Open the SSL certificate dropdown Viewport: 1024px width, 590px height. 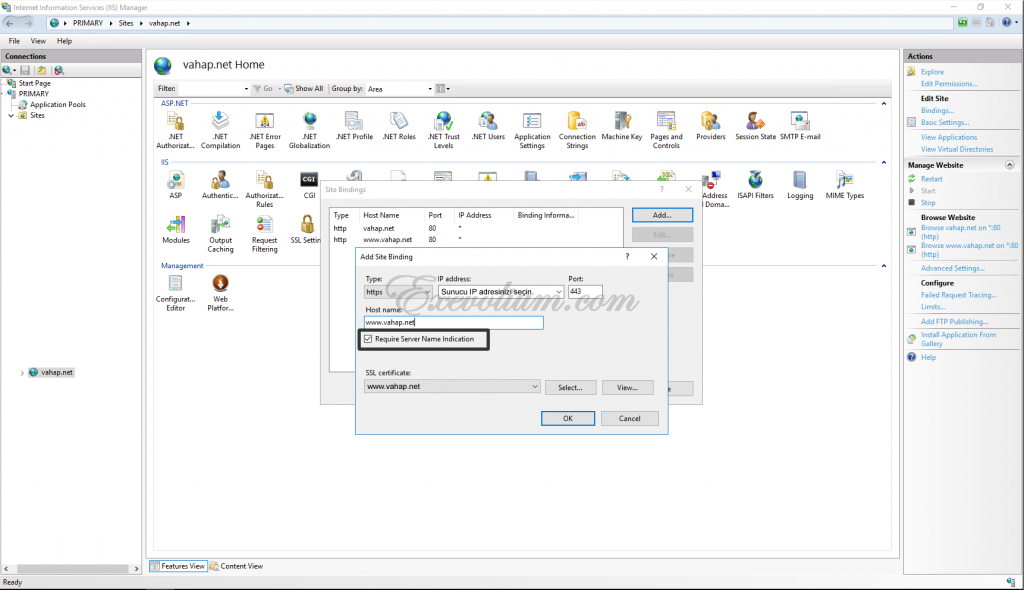click(x=452, y=387)
